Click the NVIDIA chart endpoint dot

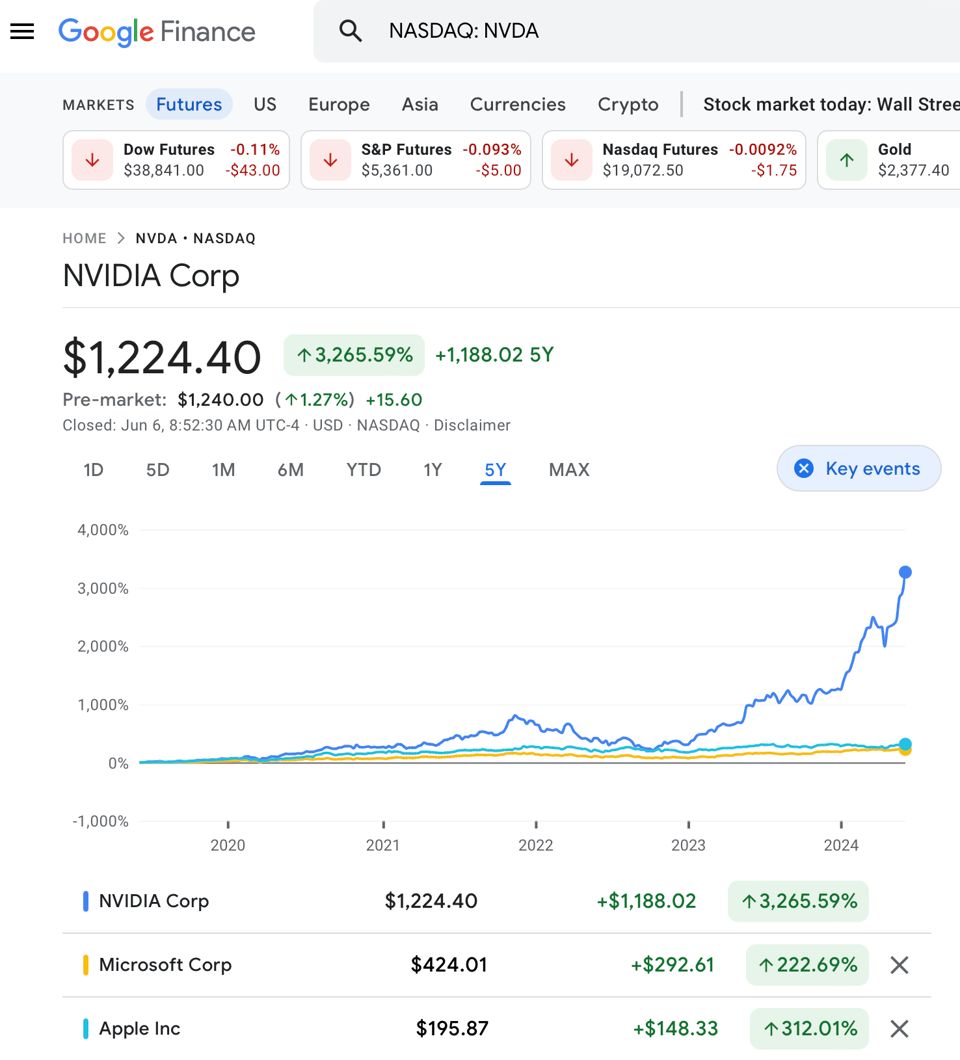(x=905, y=573)
